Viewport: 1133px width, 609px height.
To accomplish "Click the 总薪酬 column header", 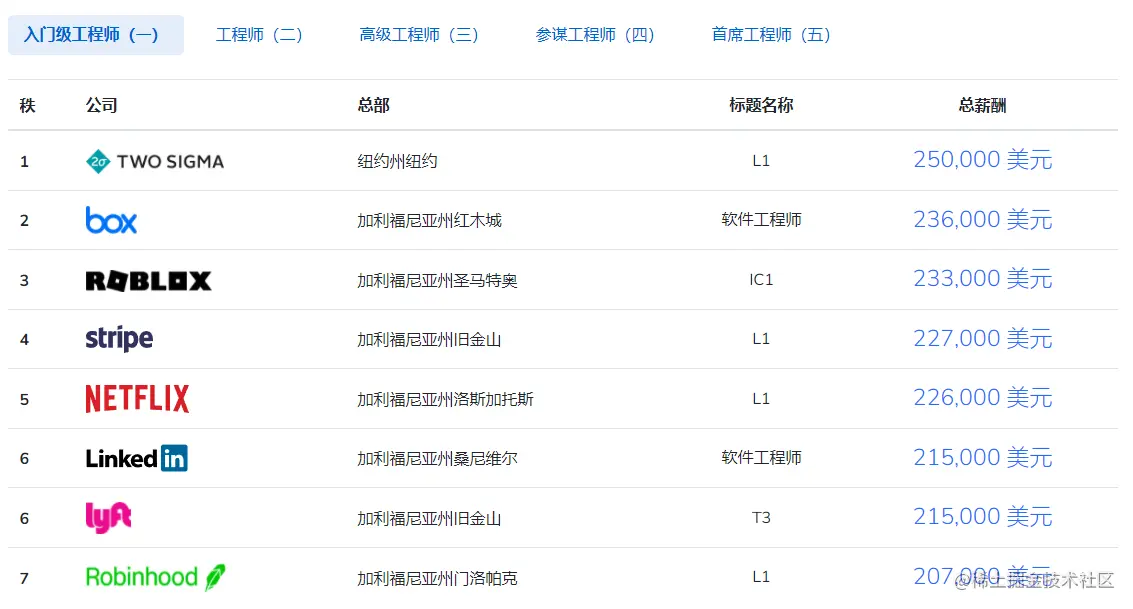I will tap(983, 105).
